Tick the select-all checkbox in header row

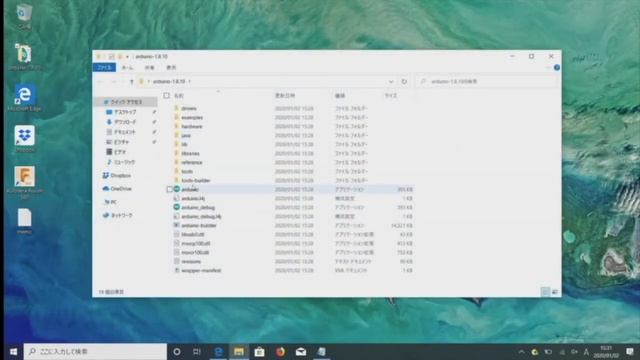click(167, 96)
